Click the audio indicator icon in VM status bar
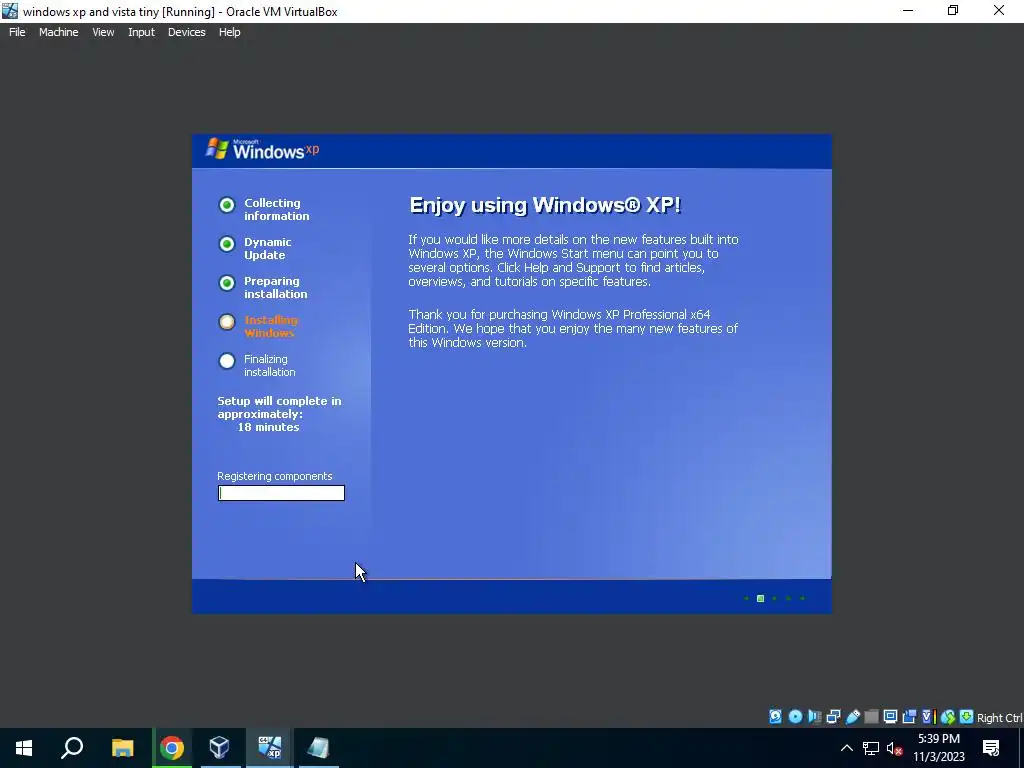The width and height of the screenshot is (1024, 768). point(814,716)
